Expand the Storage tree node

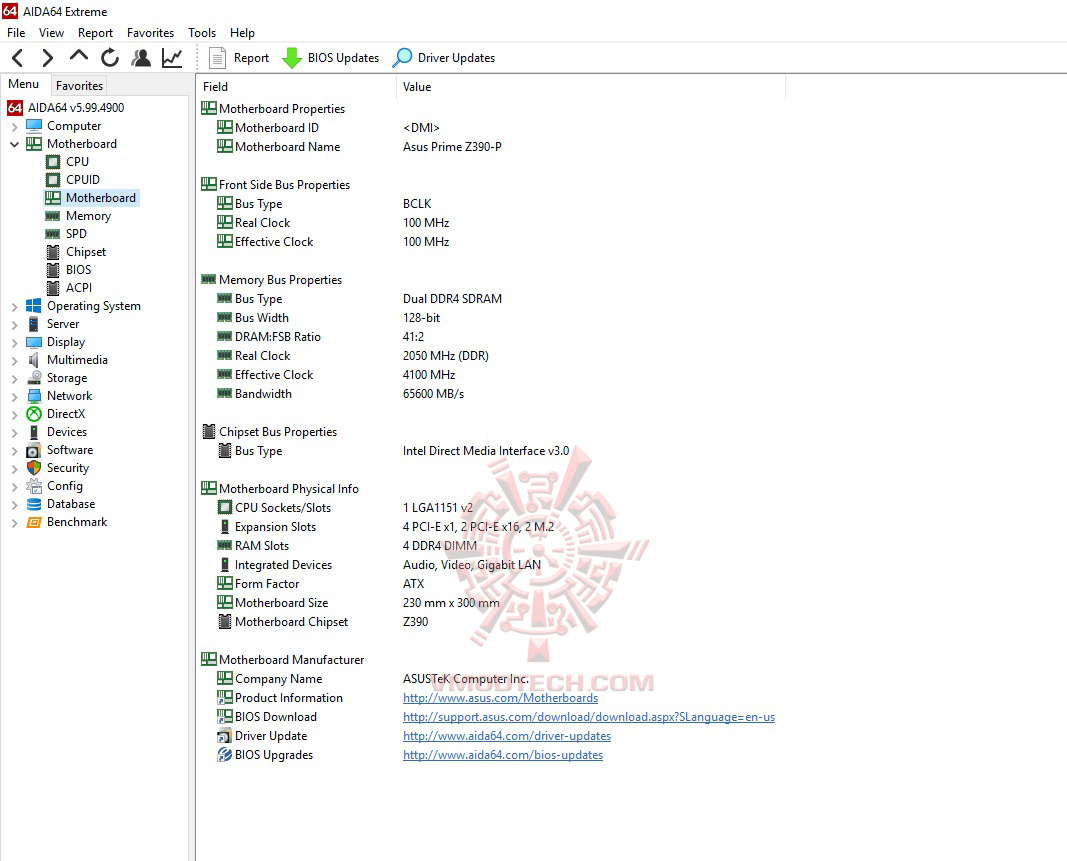click(x=14, y=379)
